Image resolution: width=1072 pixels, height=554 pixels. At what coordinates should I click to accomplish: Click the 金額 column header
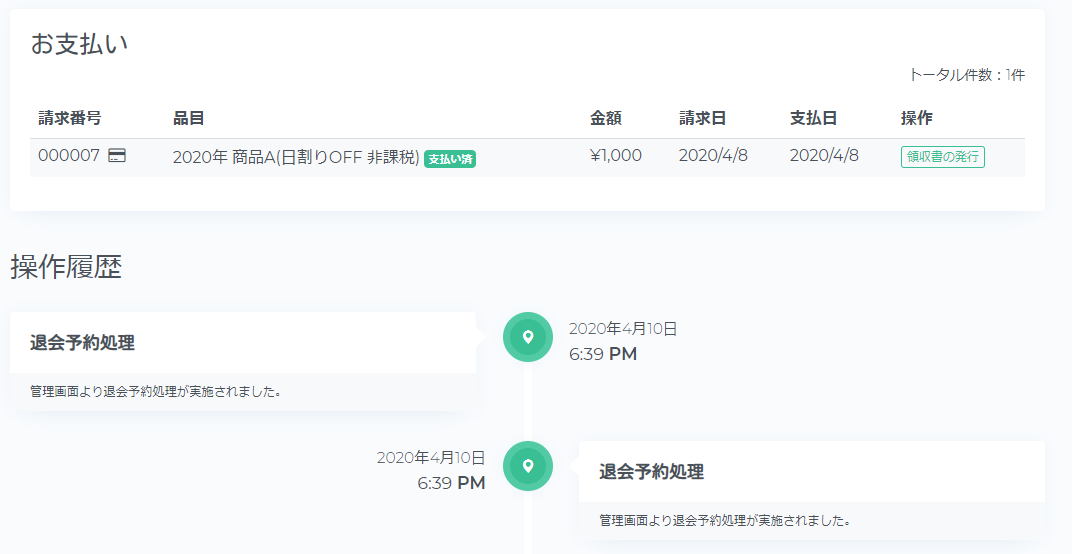pyautogui.click(x=606, y=118)
